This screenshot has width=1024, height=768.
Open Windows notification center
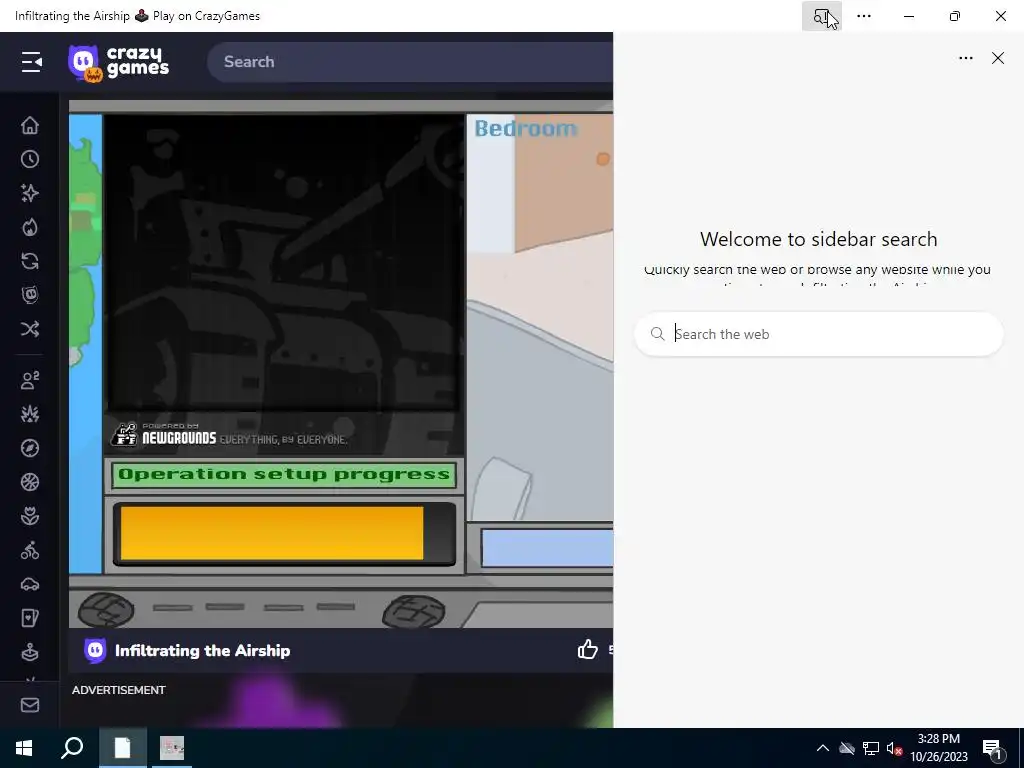pos(993,749)
